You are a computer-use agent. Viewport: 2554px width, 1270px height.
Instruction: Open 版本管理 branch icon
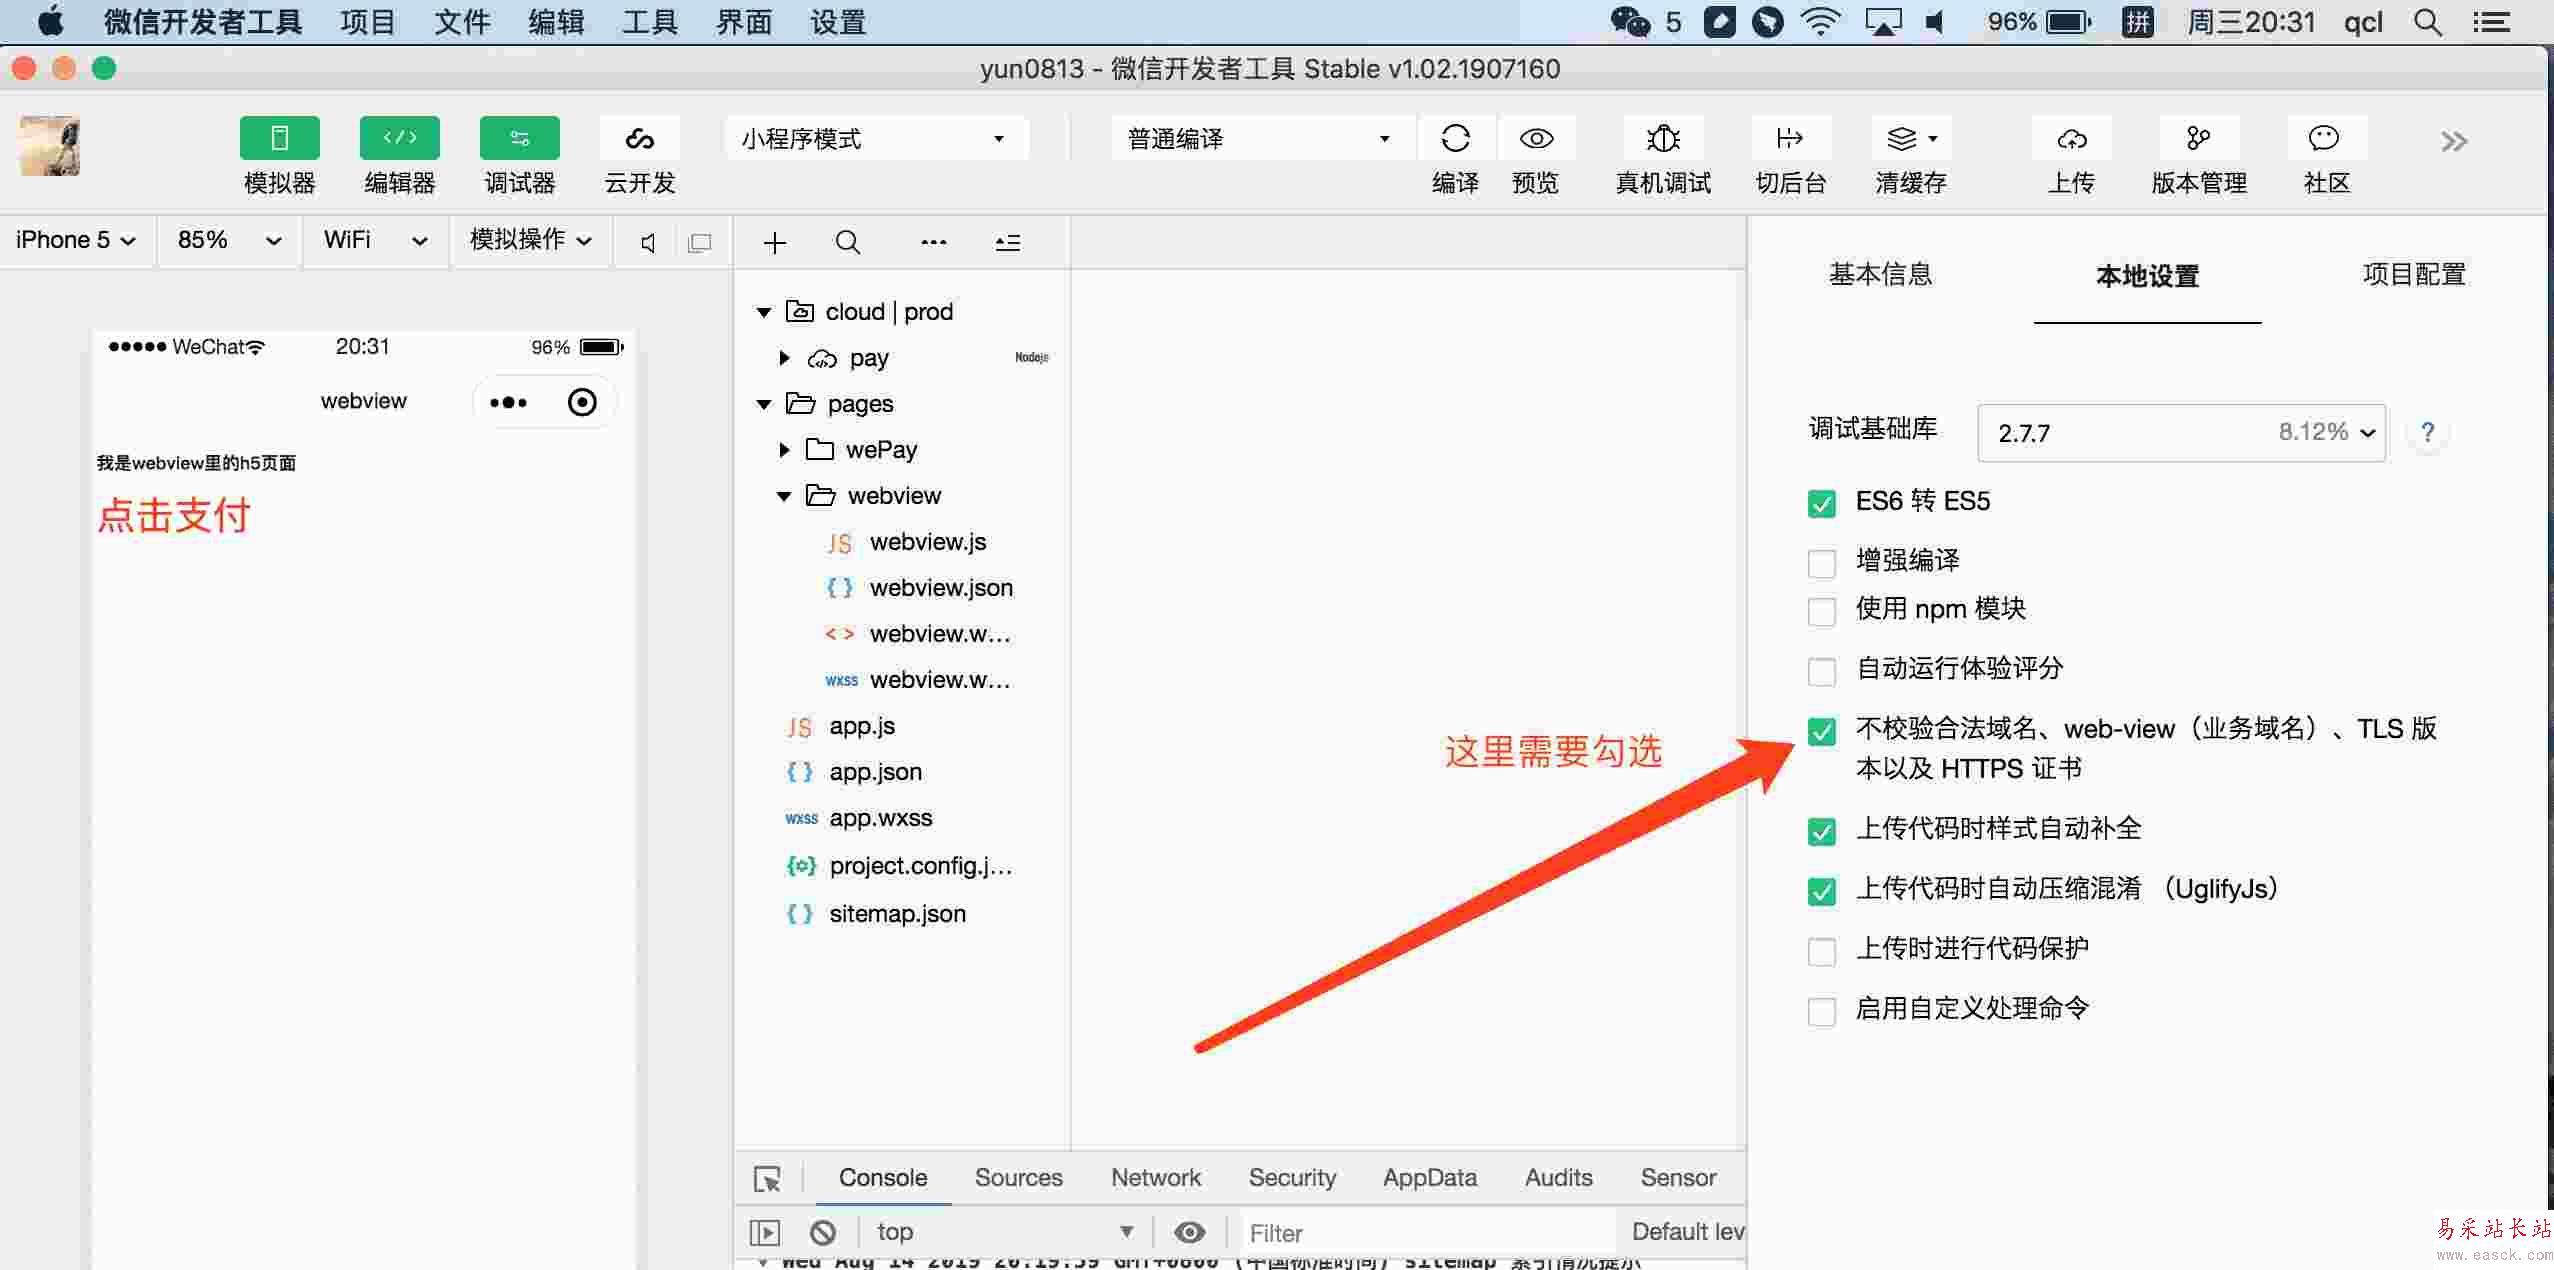coord(2198,139)
